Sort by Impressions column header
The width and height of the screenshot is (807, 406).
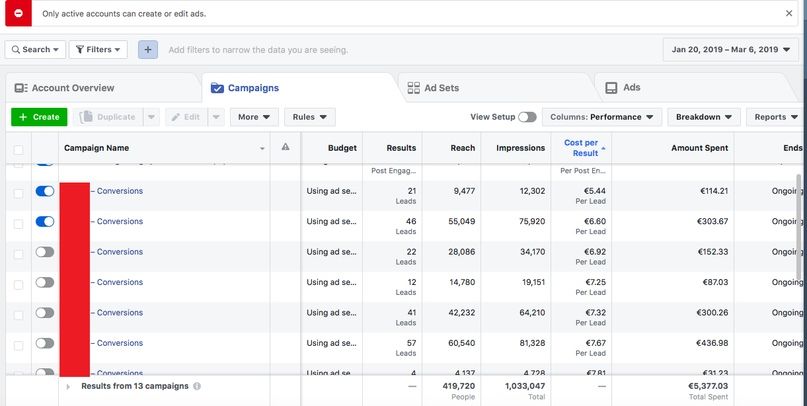click(516, 148)
